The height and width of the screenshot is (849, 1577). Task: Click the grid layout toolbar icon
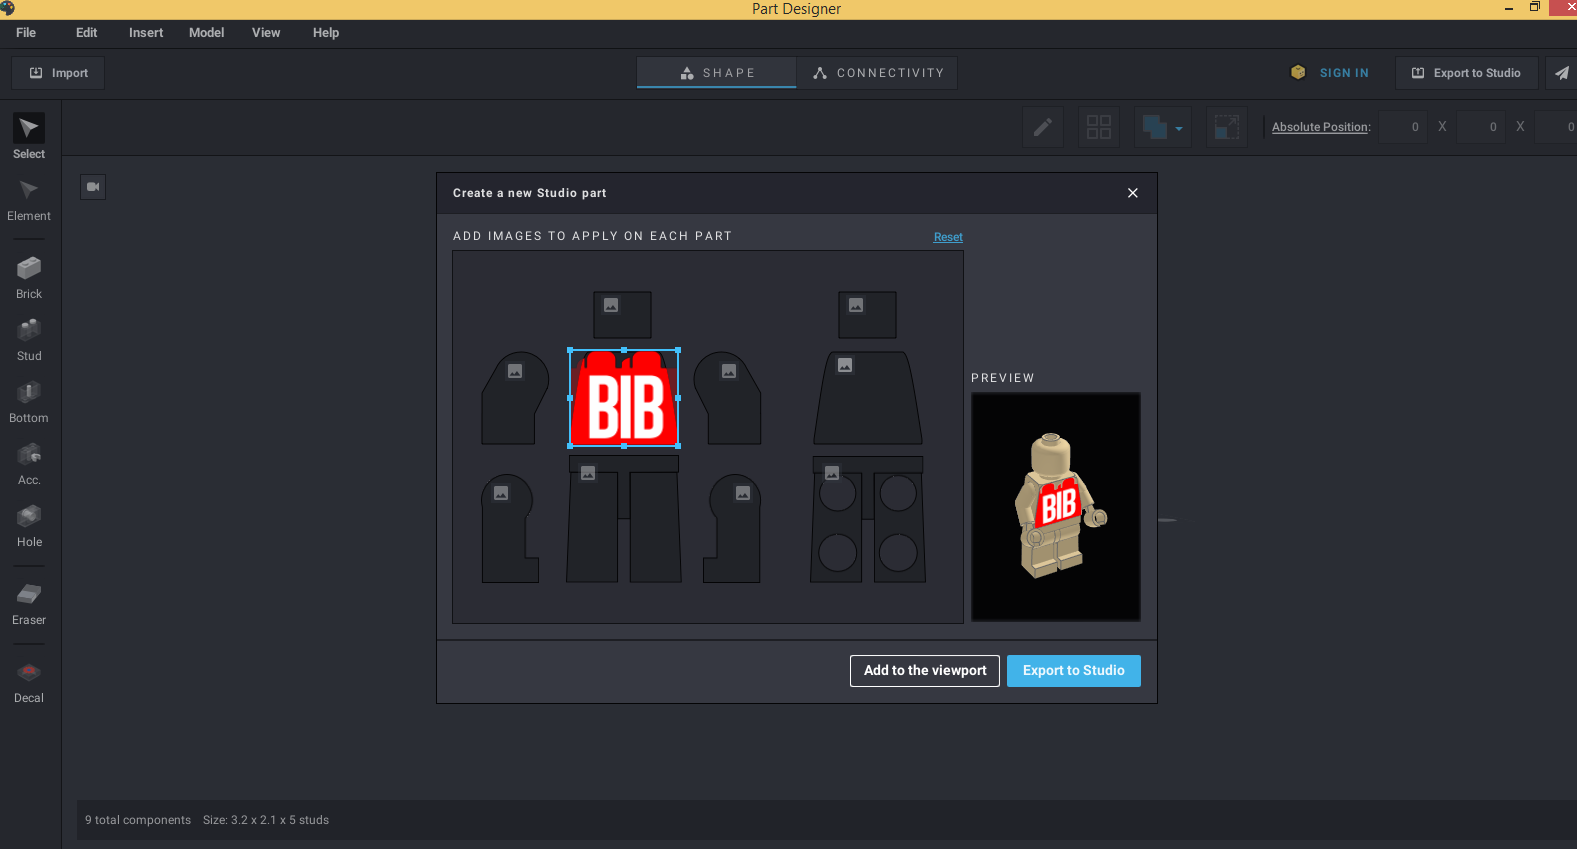click(1099, 127)
